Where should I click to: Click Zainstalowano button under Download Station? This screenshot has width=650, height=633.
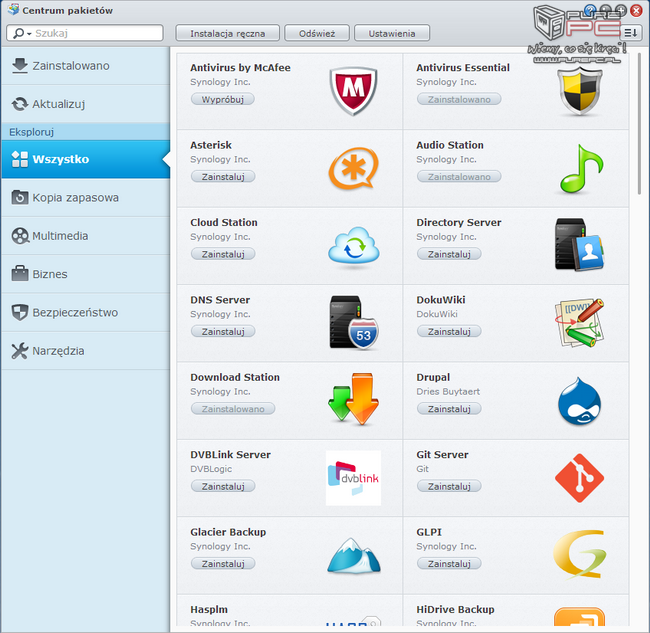tap(233, 409)
